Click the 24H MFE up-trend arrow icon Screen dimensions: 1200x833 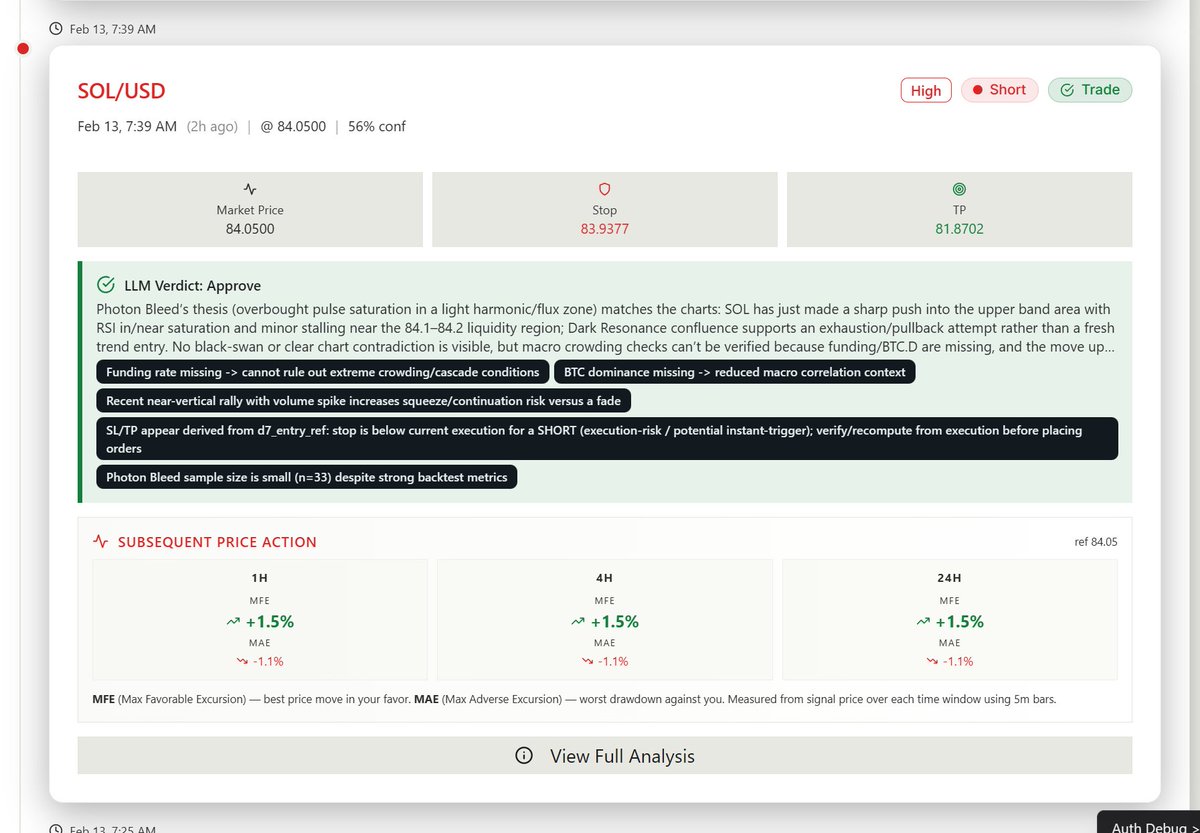point(924,621)
